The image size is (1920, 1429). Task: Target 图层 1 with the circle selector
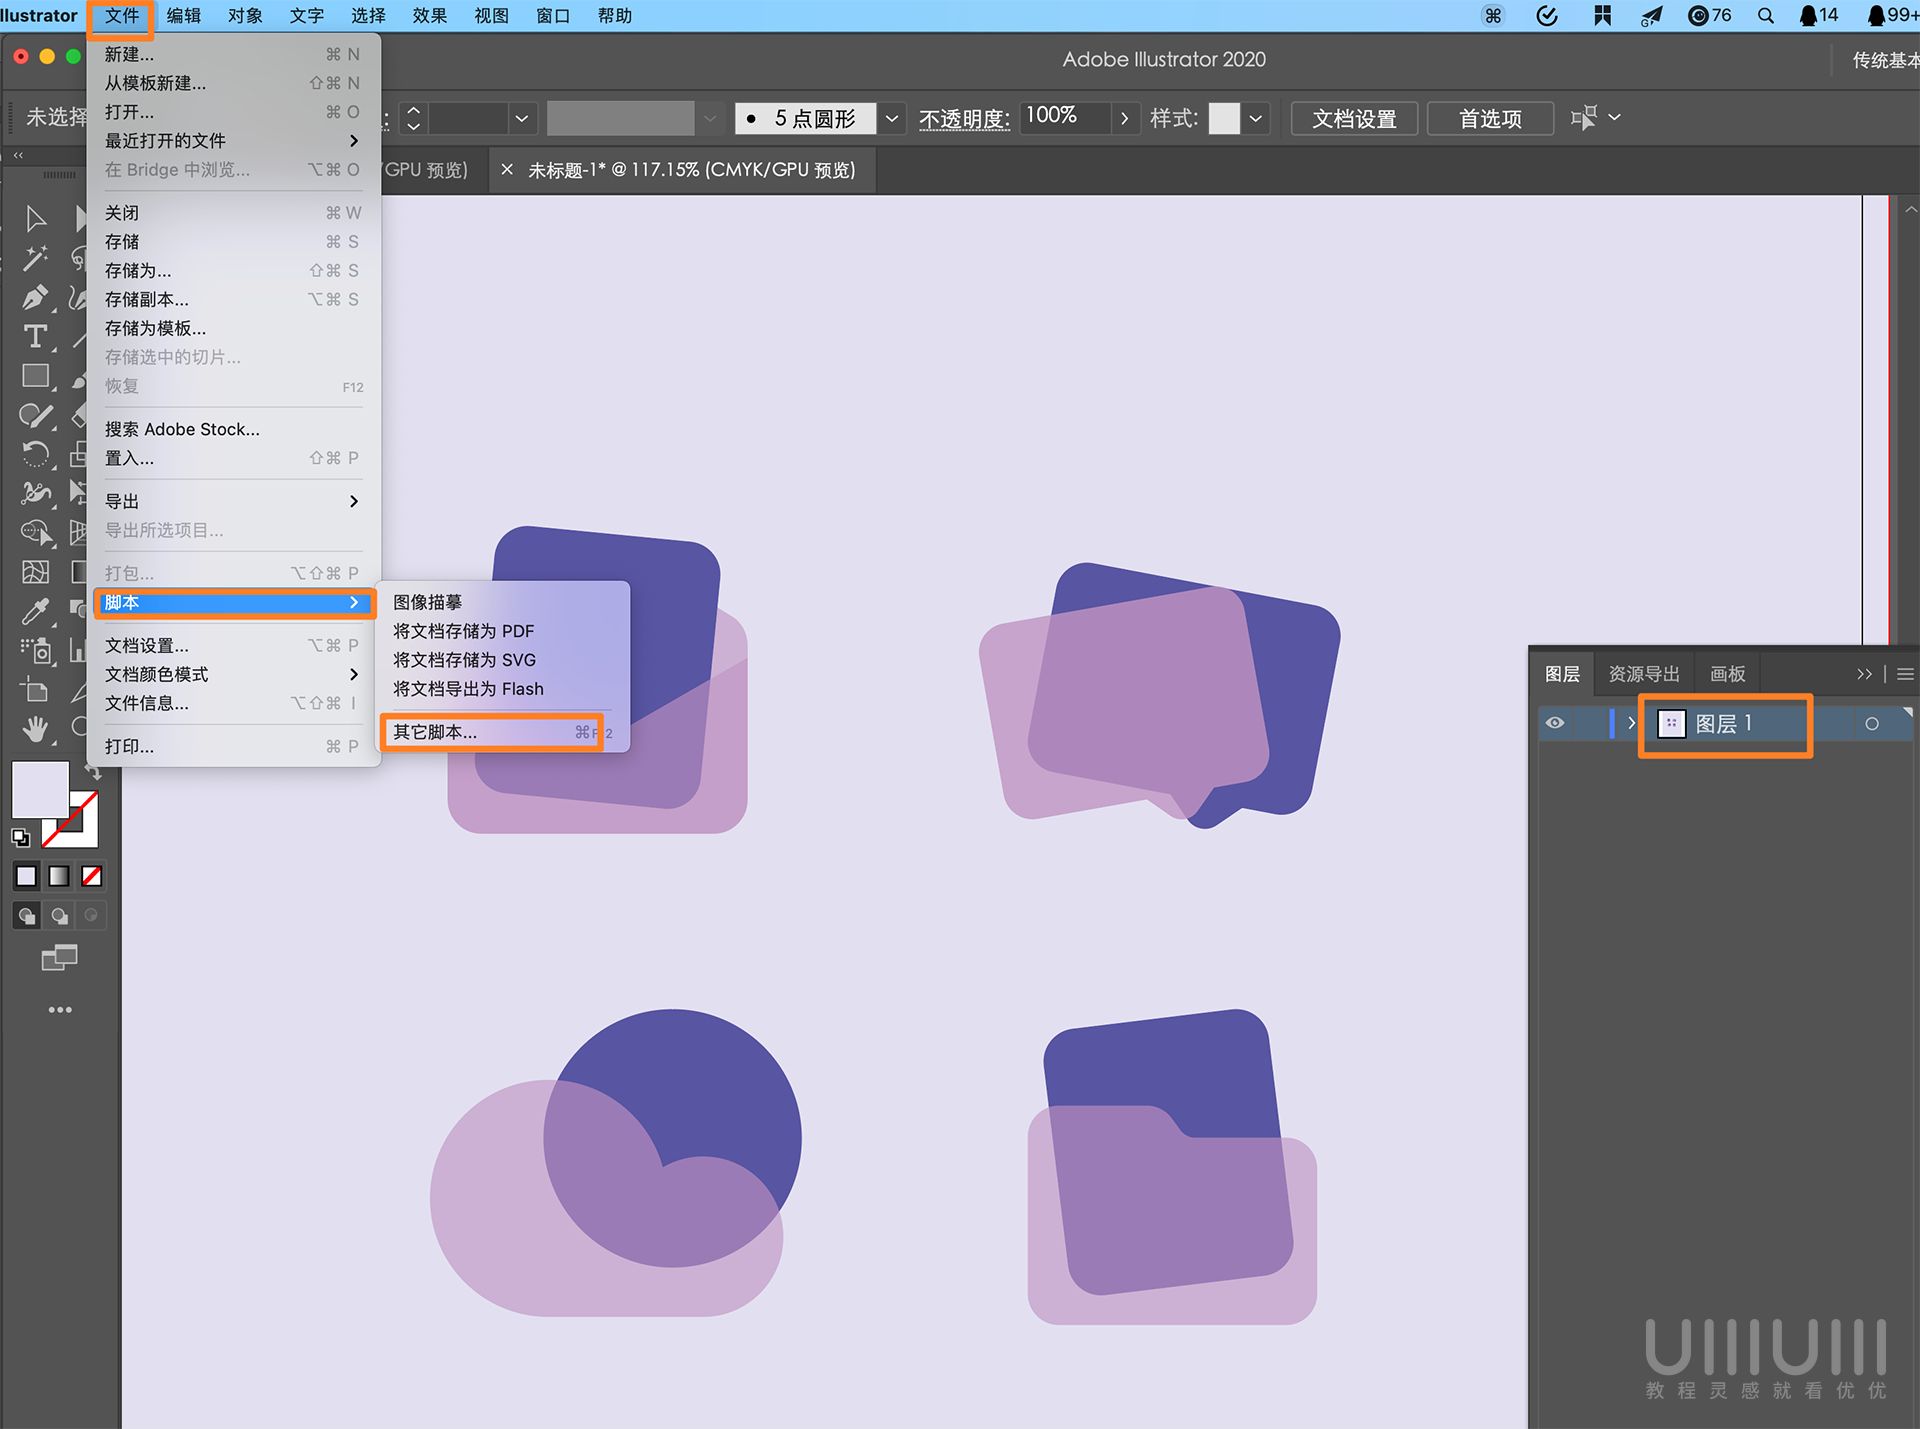click(1873, 723)
